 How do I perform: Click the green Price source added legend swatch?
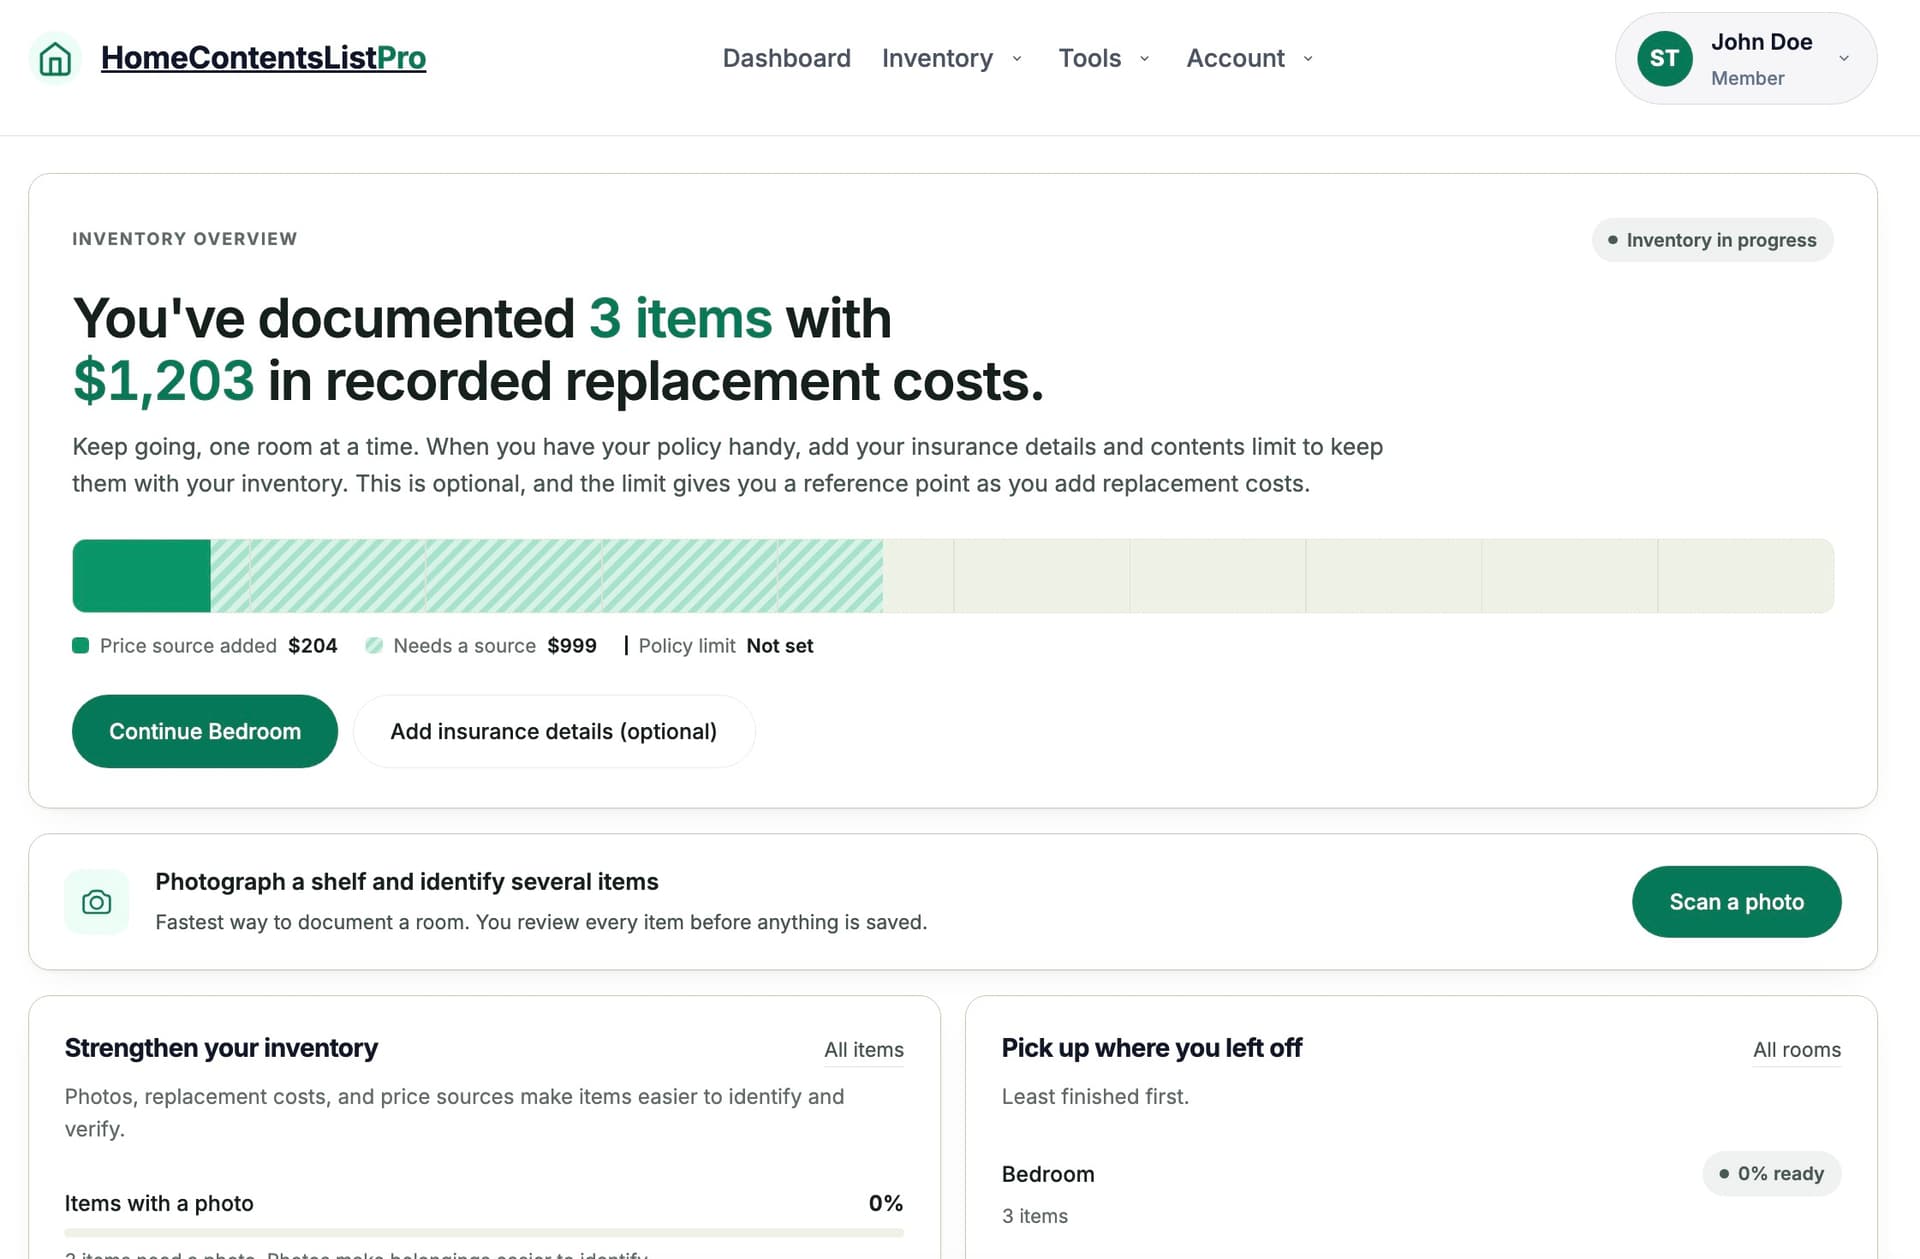coord(81,646)
